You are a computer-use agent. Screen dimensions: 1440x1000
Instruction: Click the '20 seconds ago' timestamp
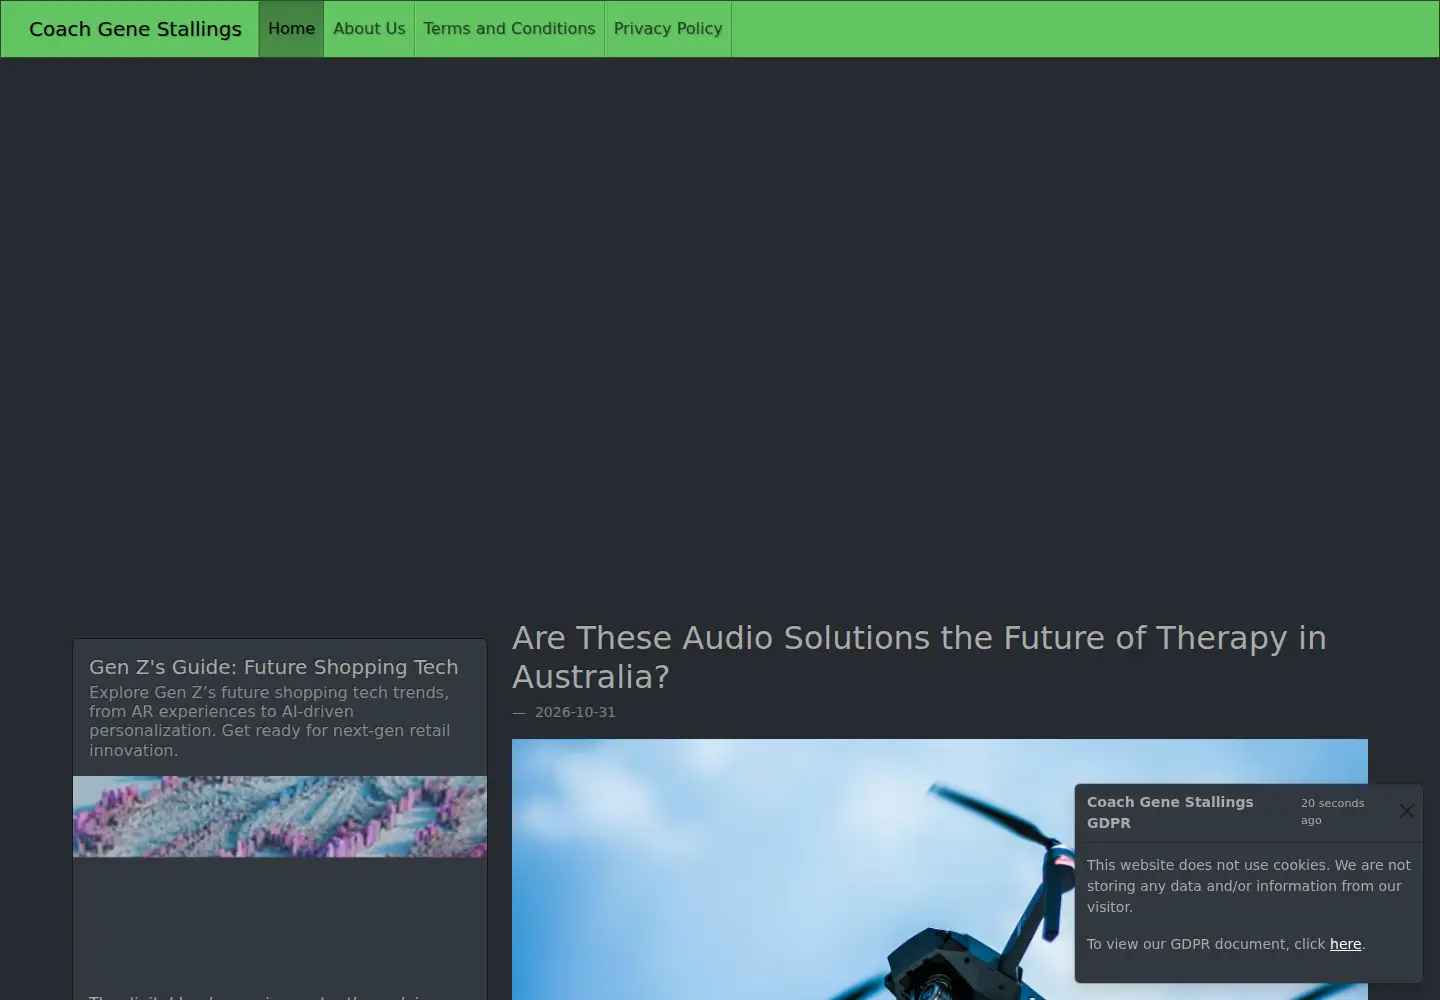(x=1332, y=812)
